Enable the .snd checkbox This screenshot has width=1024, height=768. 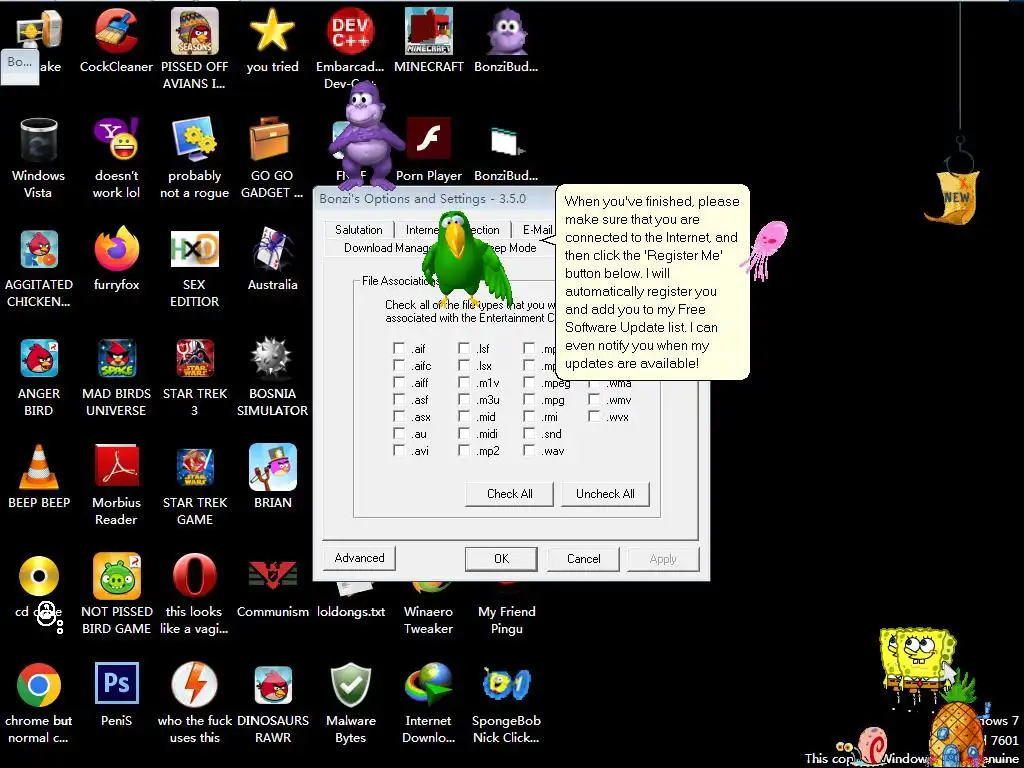pyautogui.click(x=529, y=434)
